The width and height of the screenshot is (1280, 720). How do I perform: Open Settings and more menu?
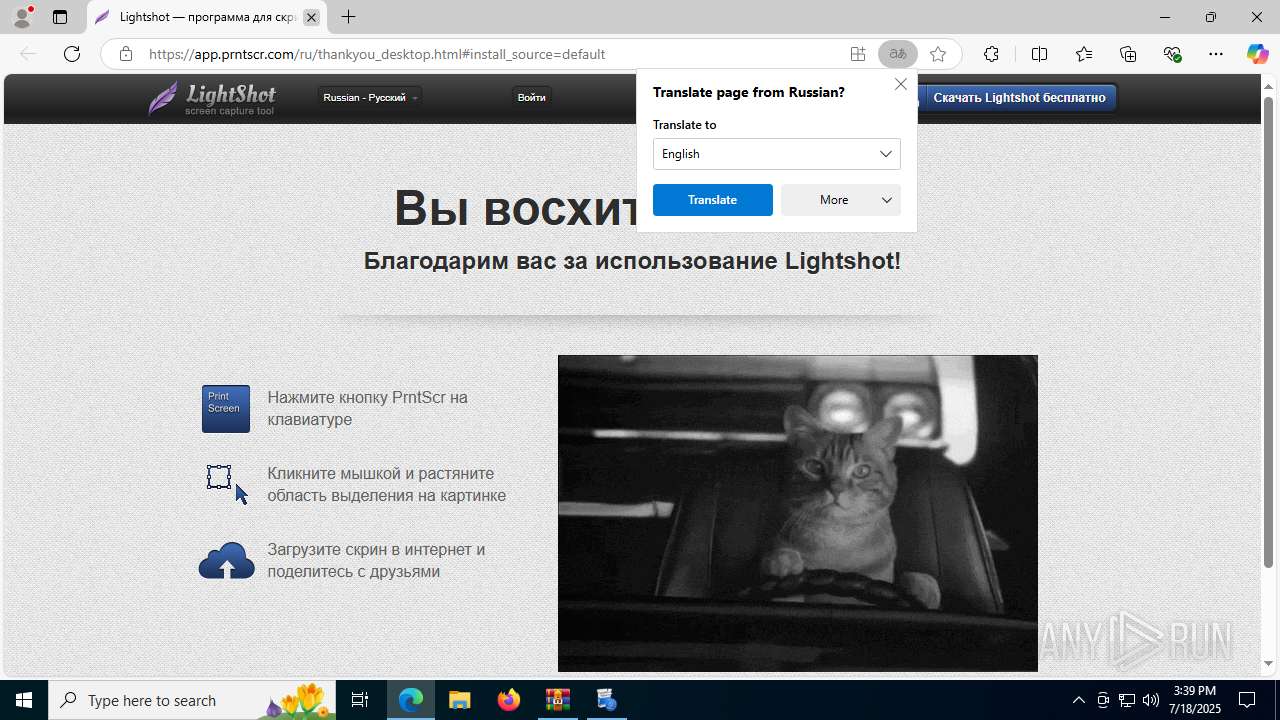(x=1216, y=54)
